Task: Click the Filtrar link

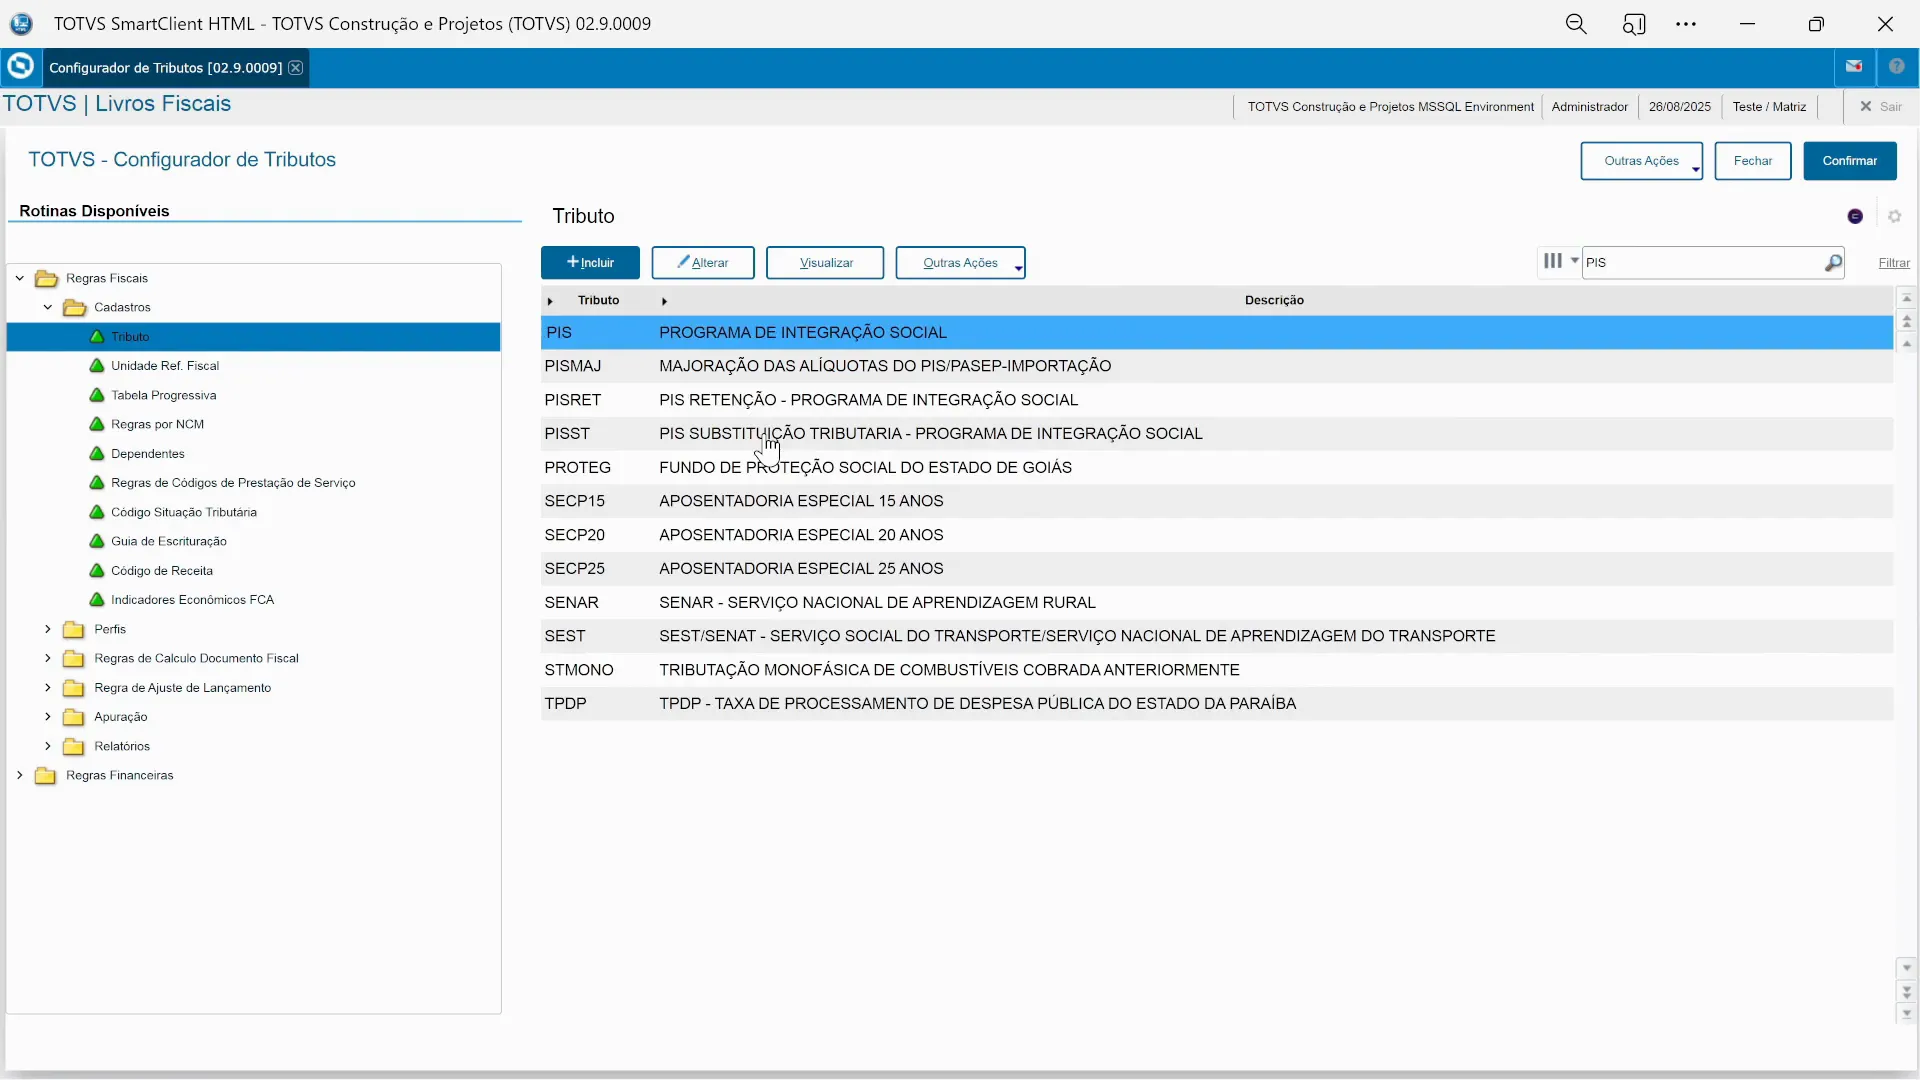Action: 1894,262
